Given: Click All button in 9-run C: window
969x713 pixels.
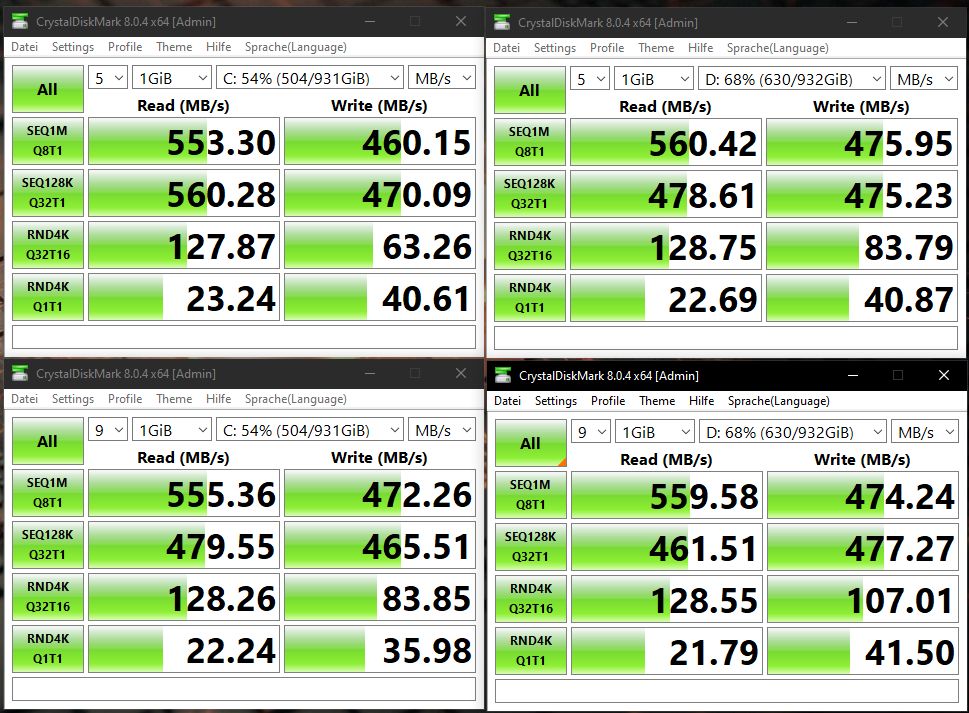Looking at the screenshot, I should (x=48, y=441).
